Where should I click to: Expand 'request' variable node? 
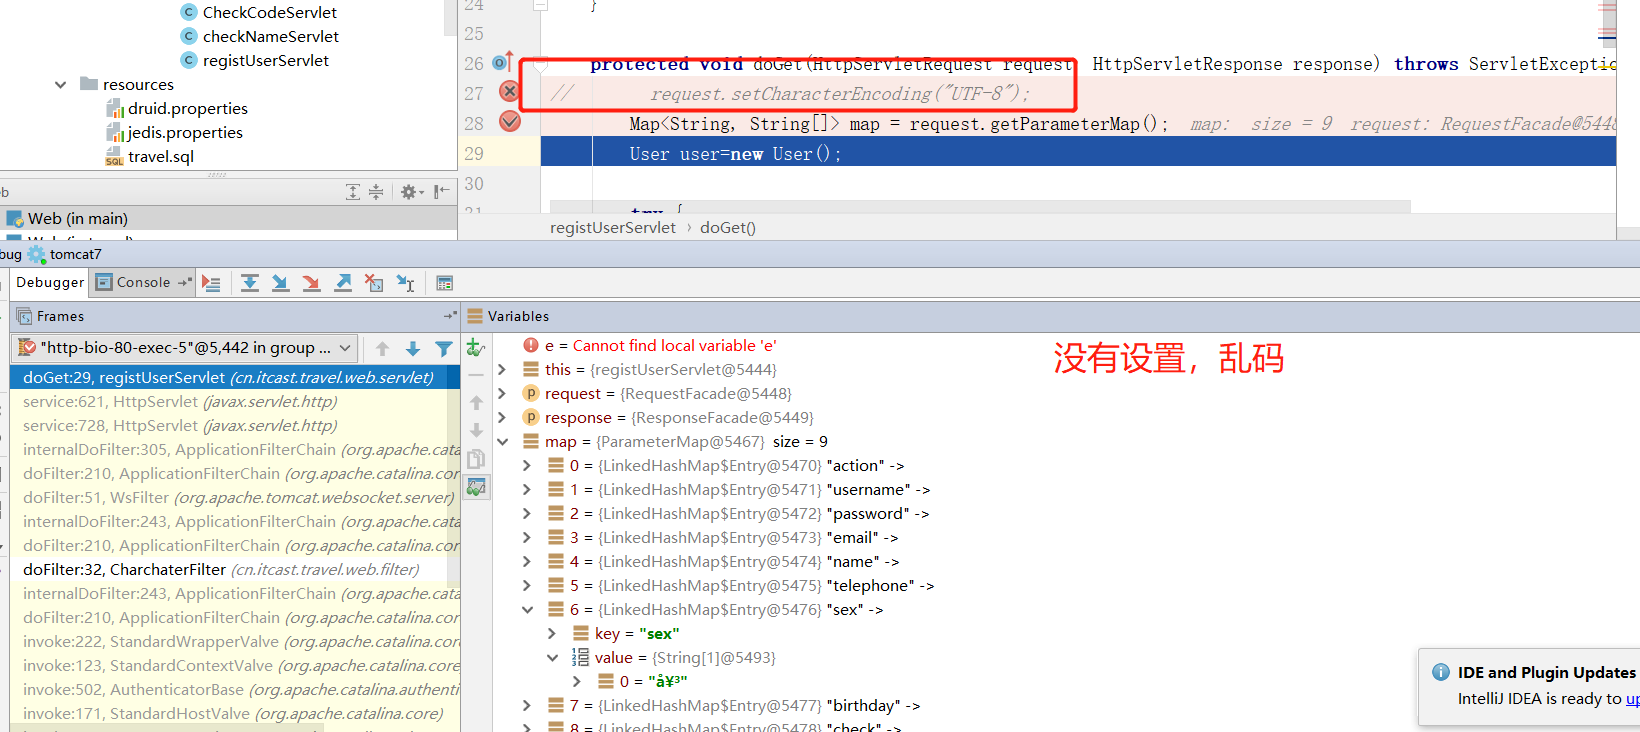[502, 393]
